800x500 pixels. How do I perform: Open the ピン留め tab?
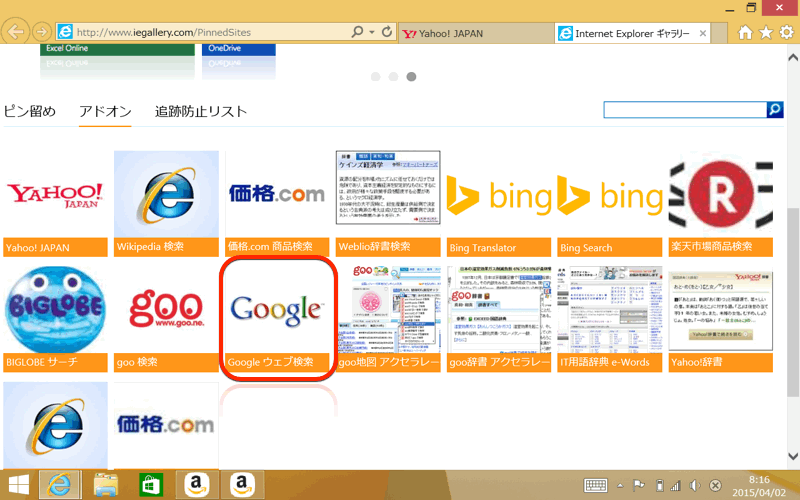(x=30, y=111)
